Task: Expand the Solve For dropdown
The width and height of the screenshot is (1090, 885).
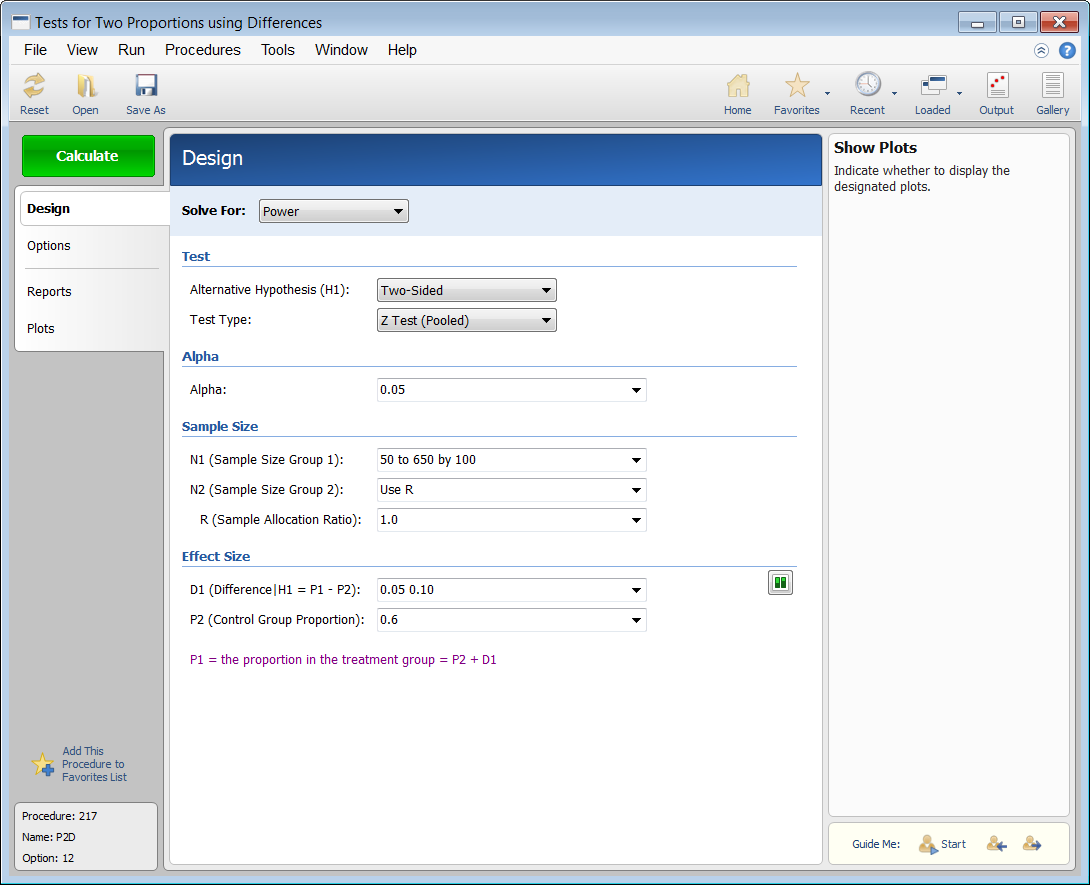Action: click(334, 211)
